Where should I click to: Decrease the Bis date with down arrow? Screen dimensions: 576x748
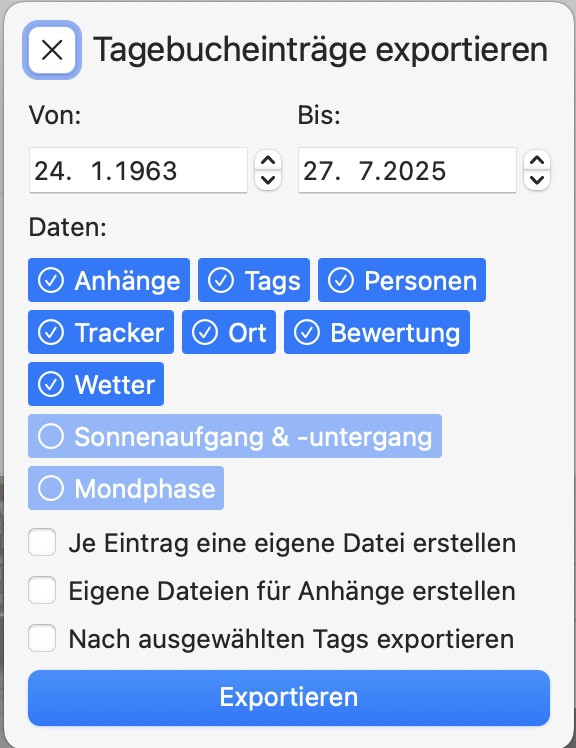[x=537, y=180]
